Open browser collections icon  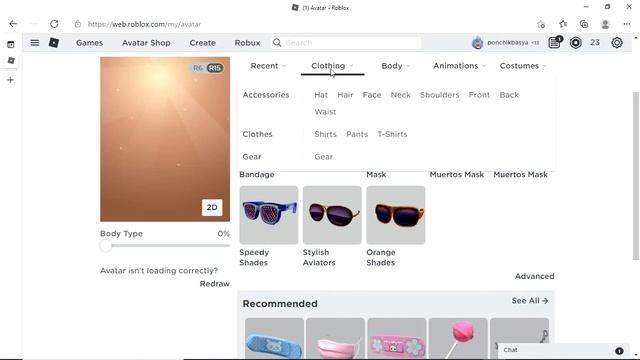coord(584,24)
